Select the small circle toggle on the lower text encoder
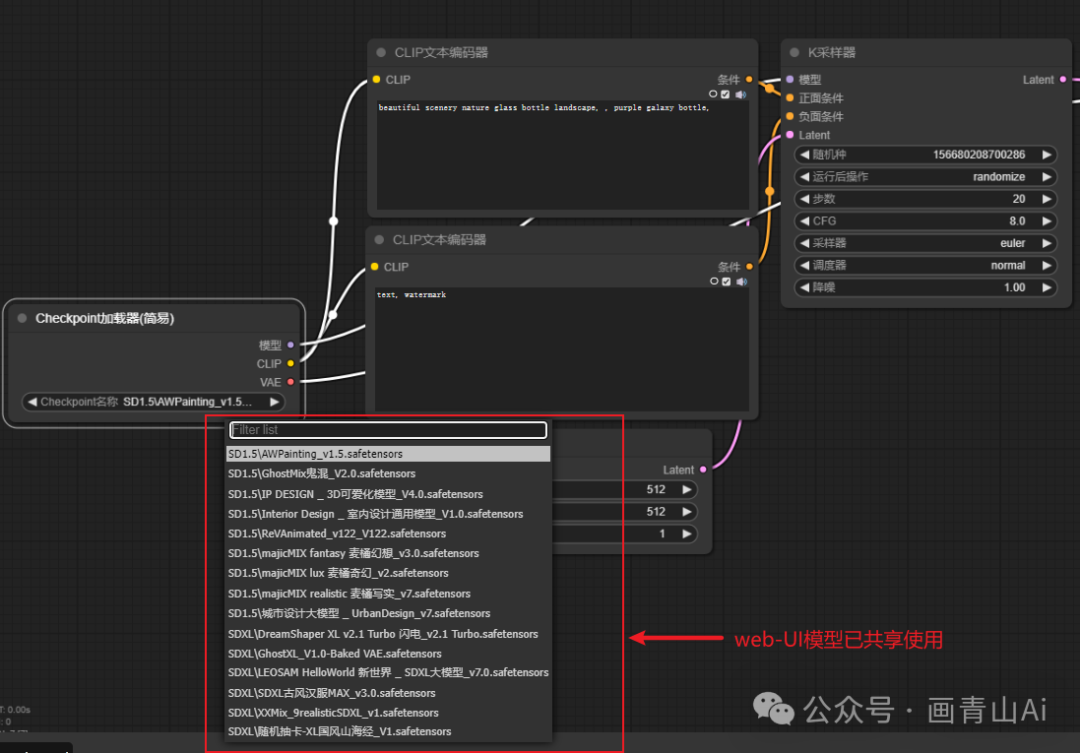The width and height of the screenshot is (1080, 753). click(x=714, y=281)
